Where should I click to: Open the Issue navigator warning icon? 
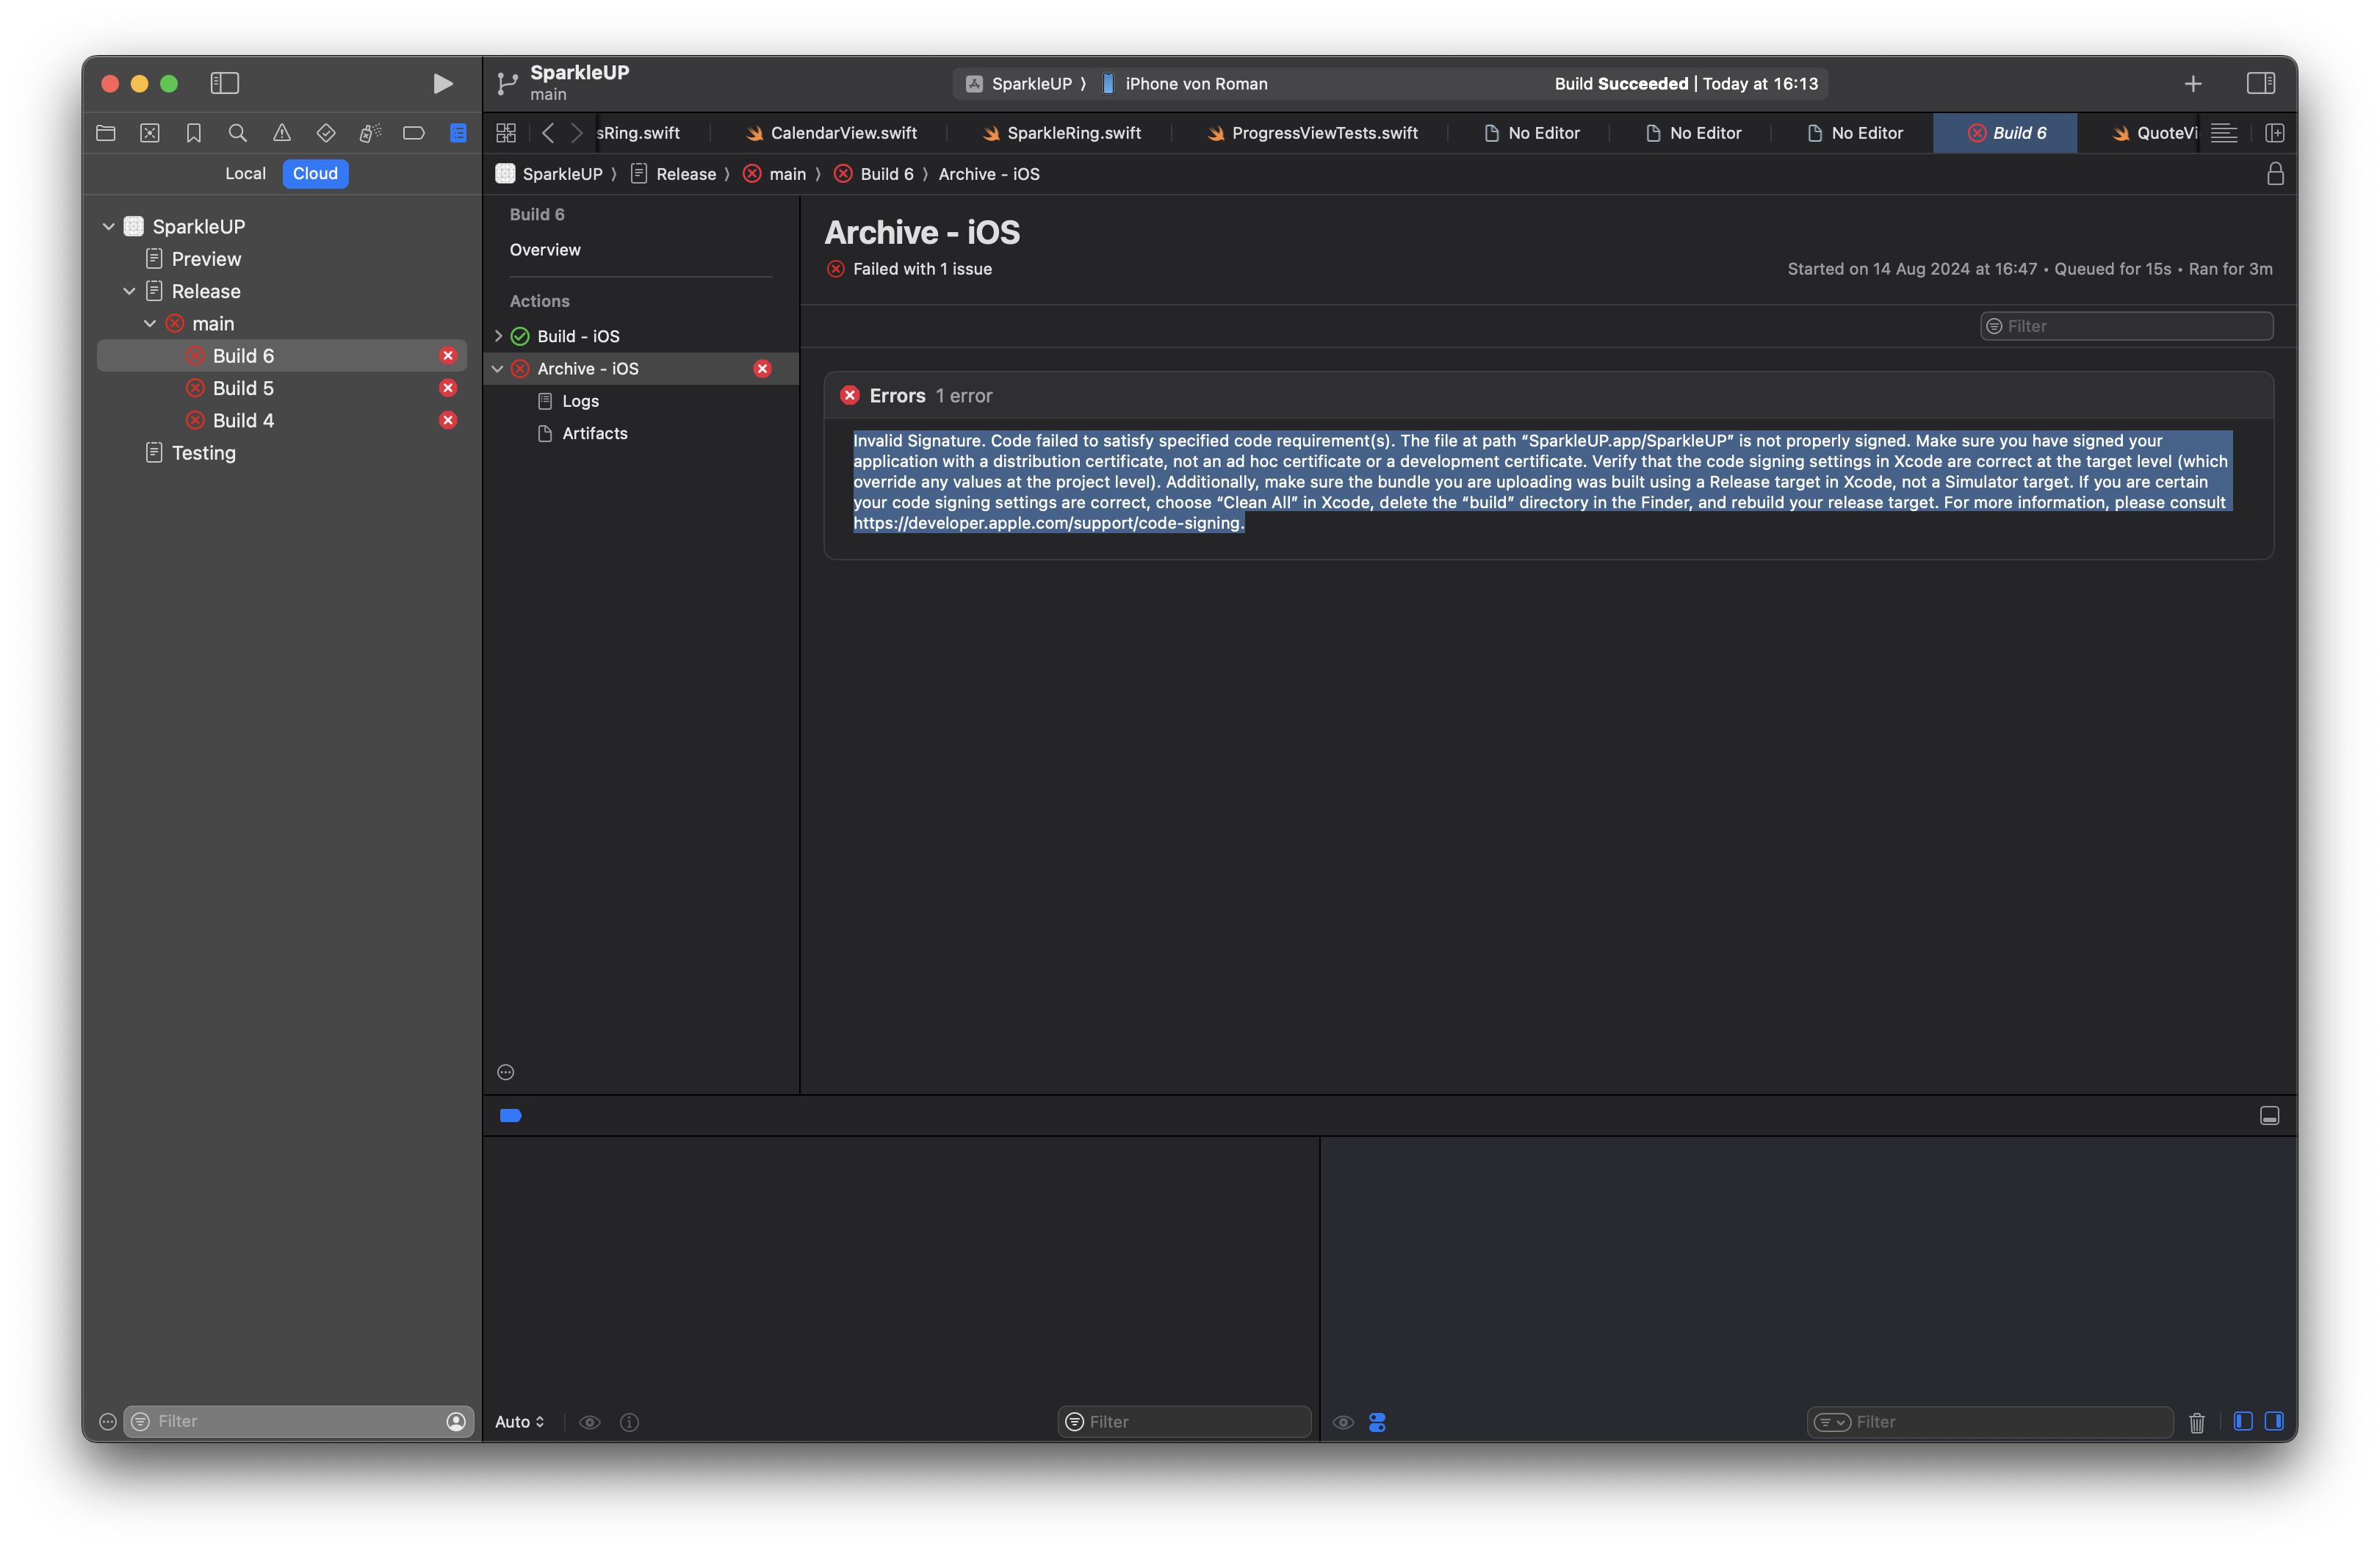point(282,133)
